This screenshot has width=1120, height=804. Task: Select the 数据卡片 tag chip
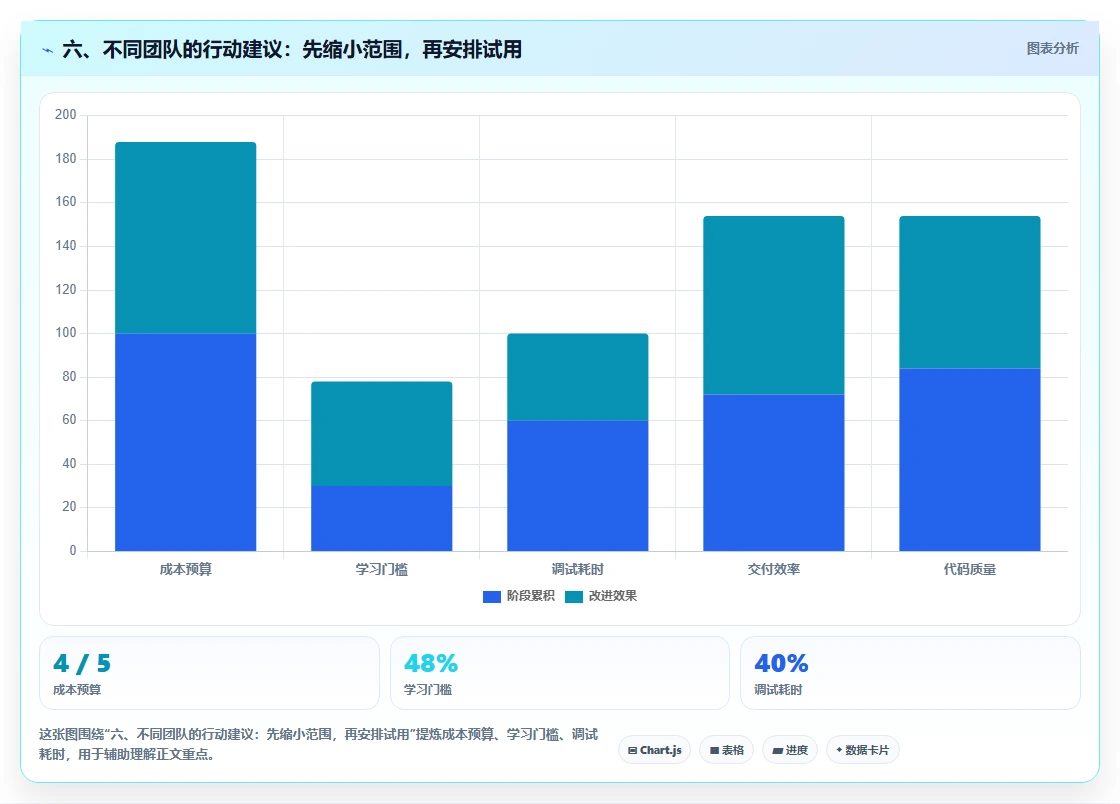tap(863, 750)
